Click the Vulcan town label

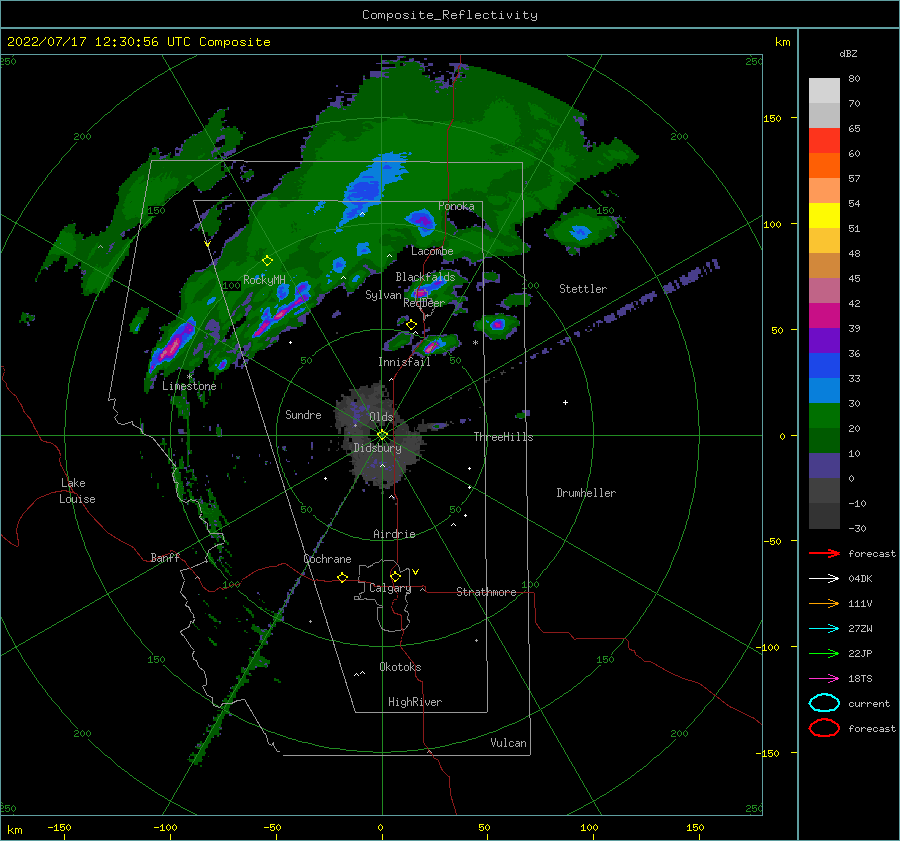point(508,743)
